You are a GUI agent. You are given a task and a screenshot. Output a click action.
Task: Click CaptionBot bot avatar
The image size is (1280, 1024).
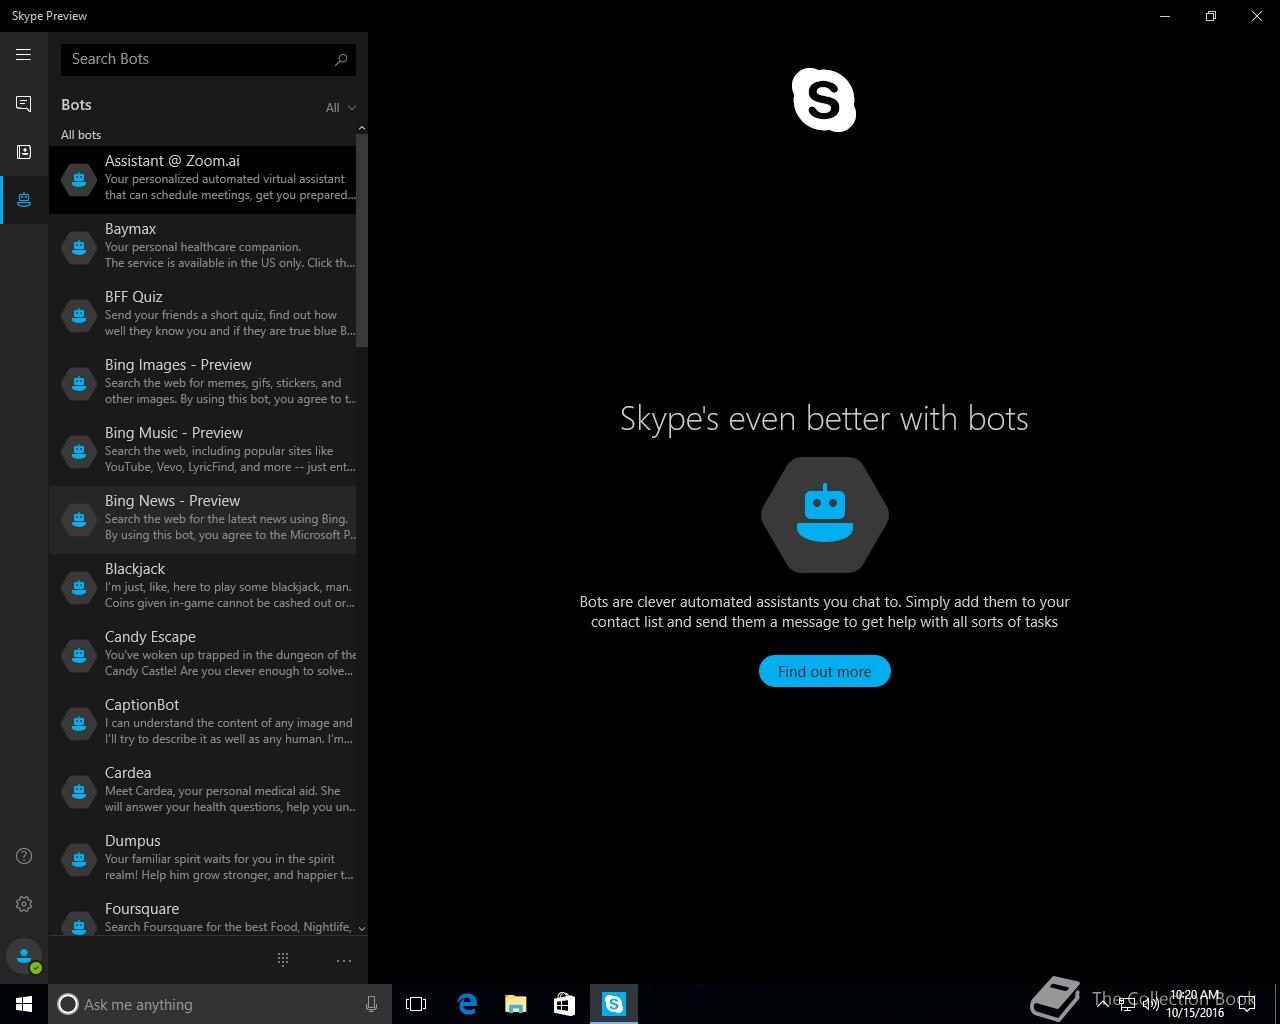tap(79, 723)
